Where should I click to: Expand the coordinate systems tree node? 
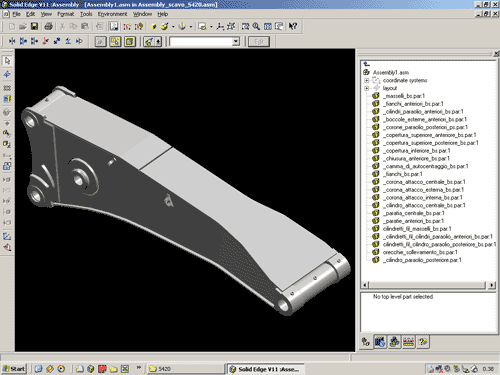pyautogui.click(x=366, y=80)
